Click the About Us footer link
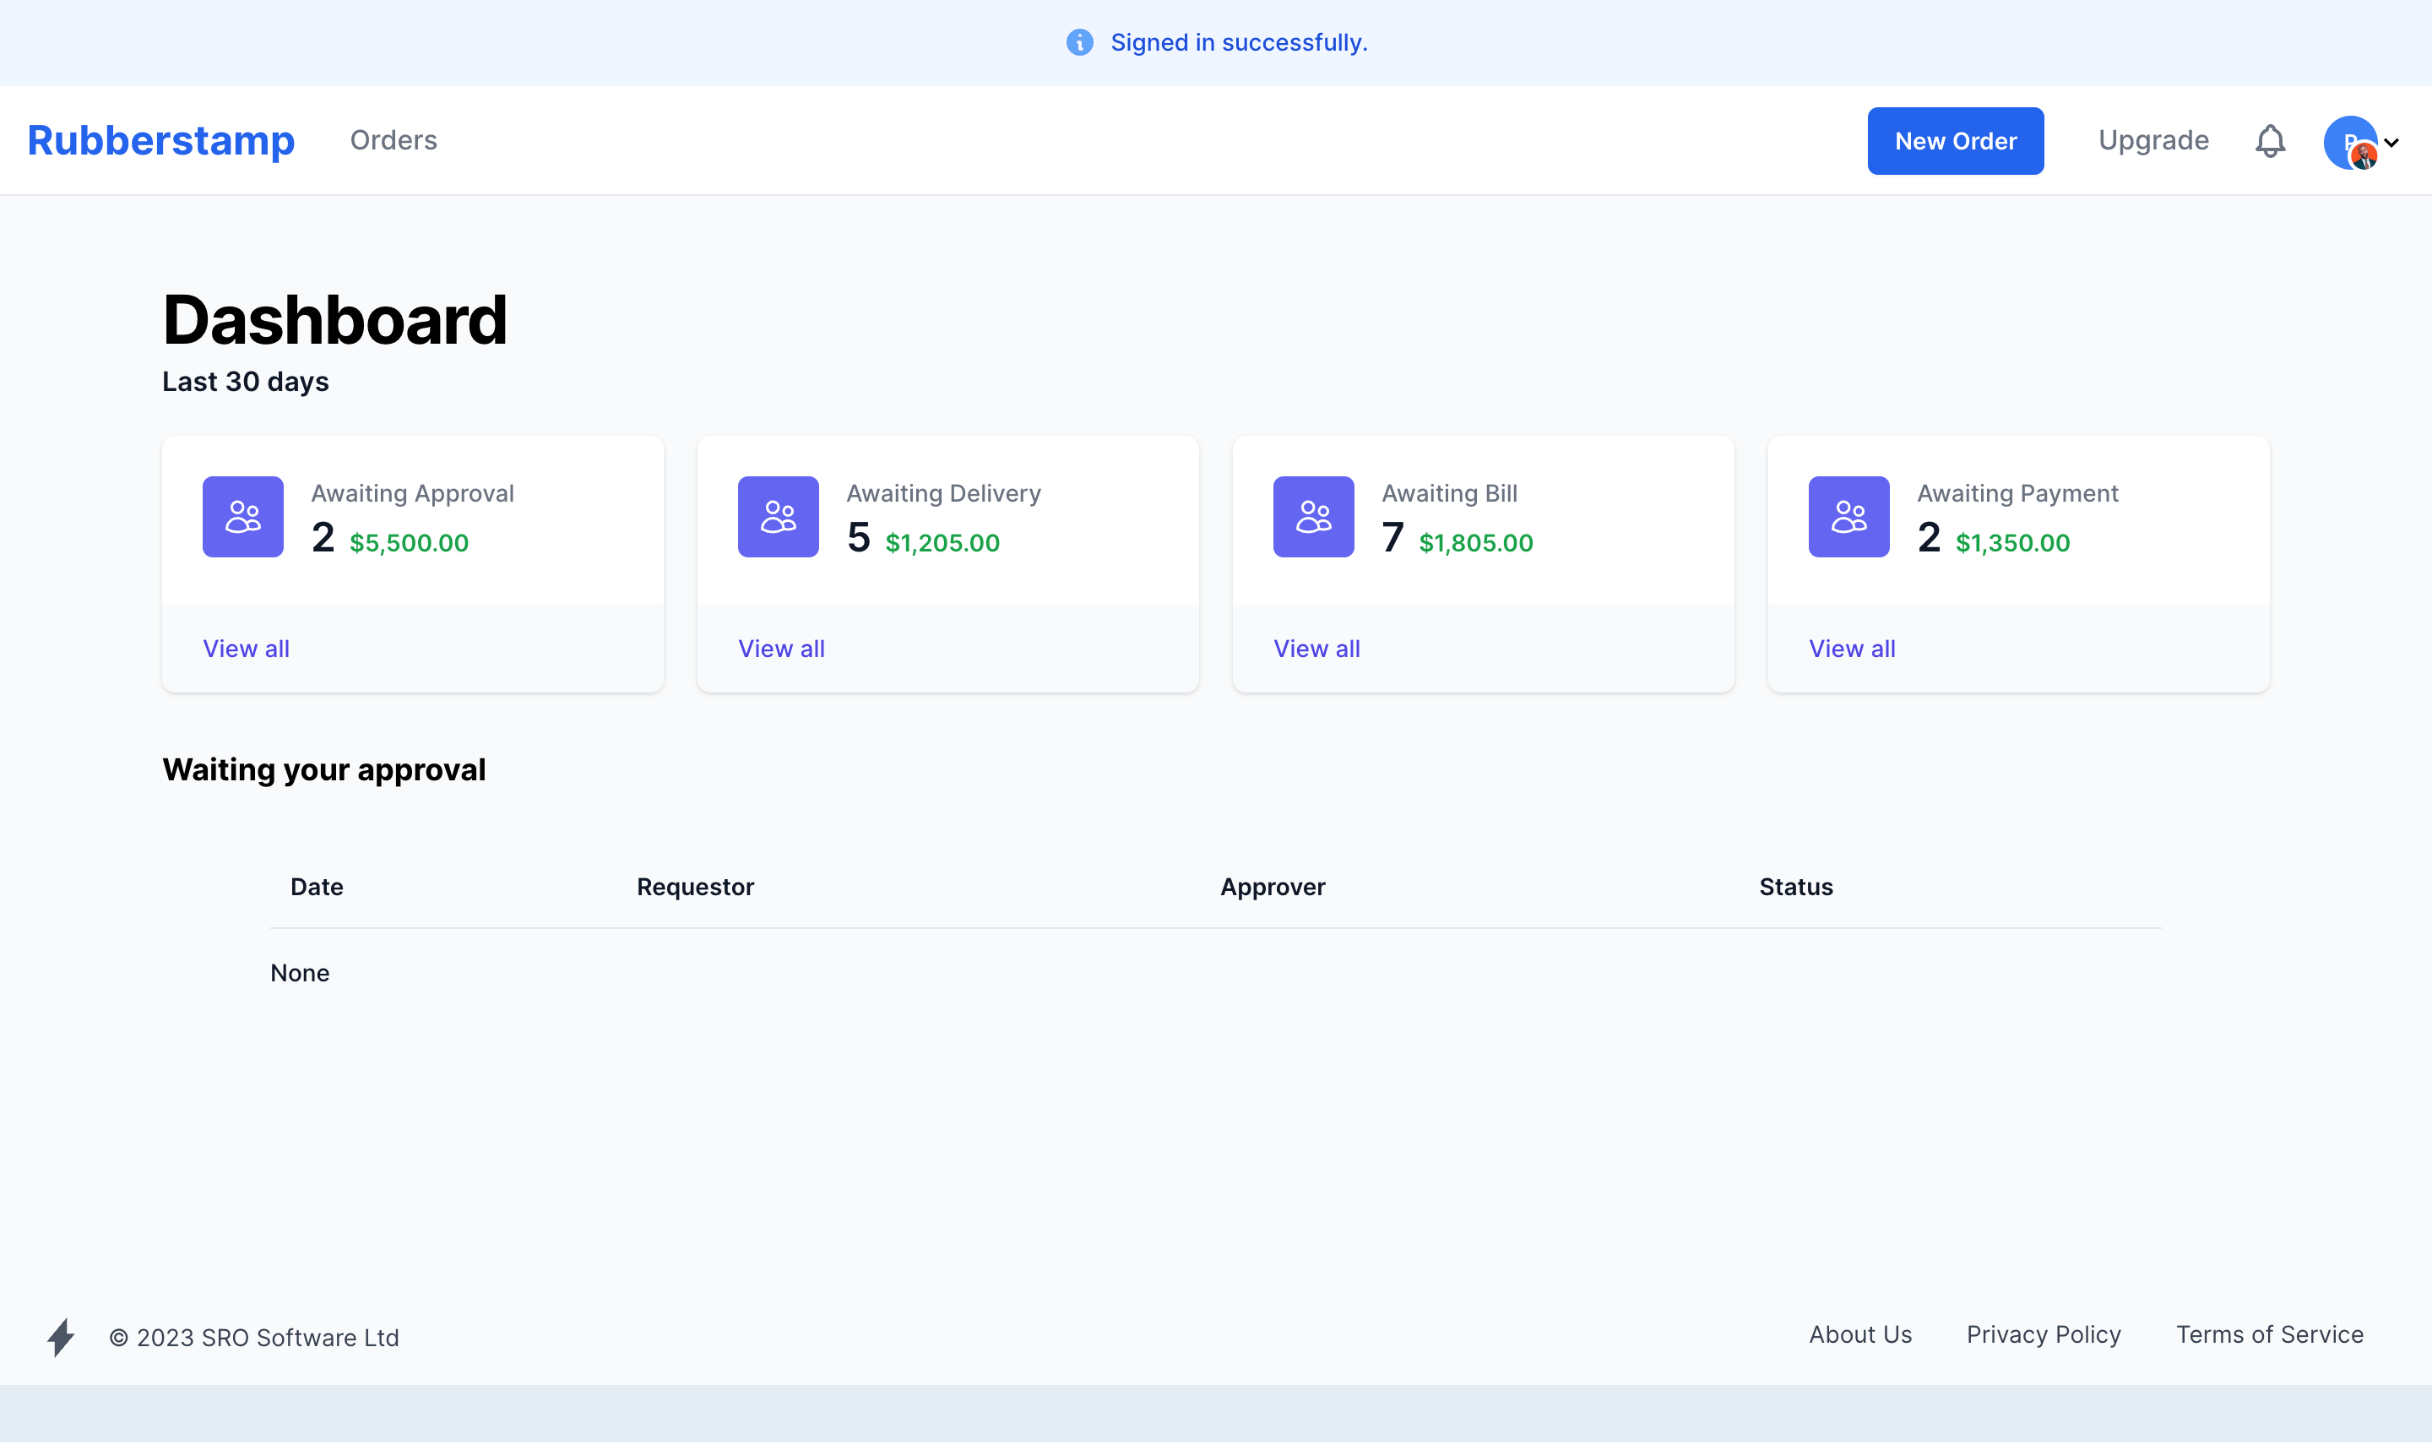 pos(1859,1334)
